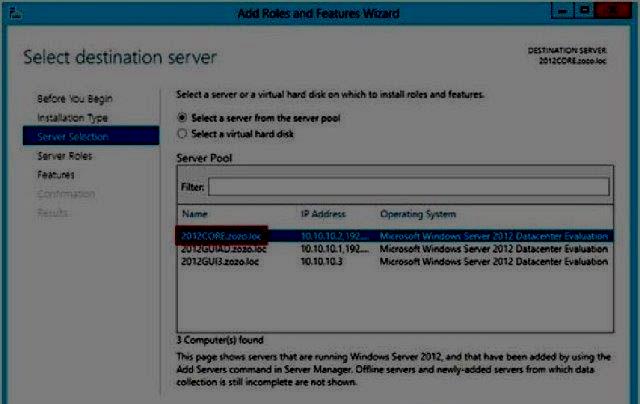Go to the Installation Type step
Screen dimensions: 640x404
(x=73, y=118)
